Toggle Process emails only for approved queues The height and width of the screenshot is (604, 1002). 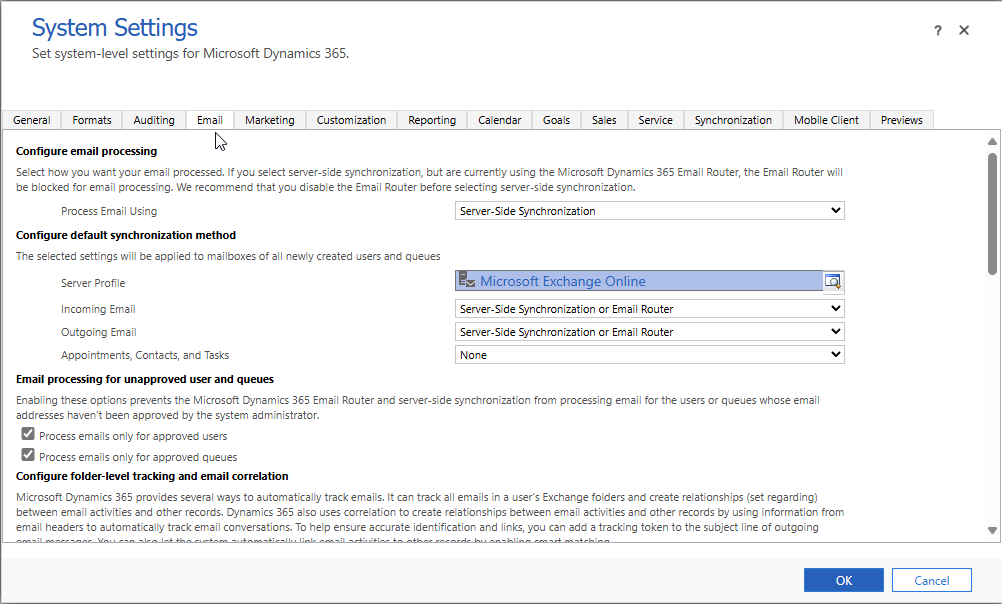click(x=27, y=455)
